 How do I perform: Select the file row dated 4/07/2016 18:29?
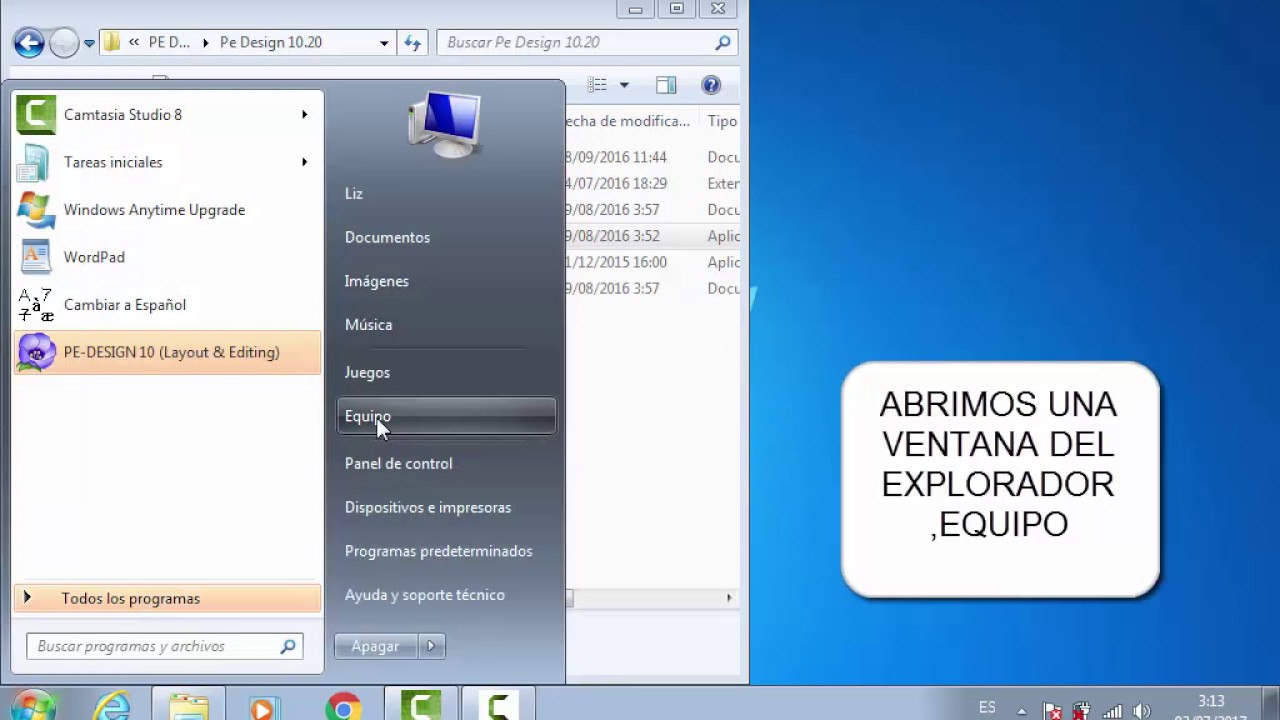pos(653,184)
